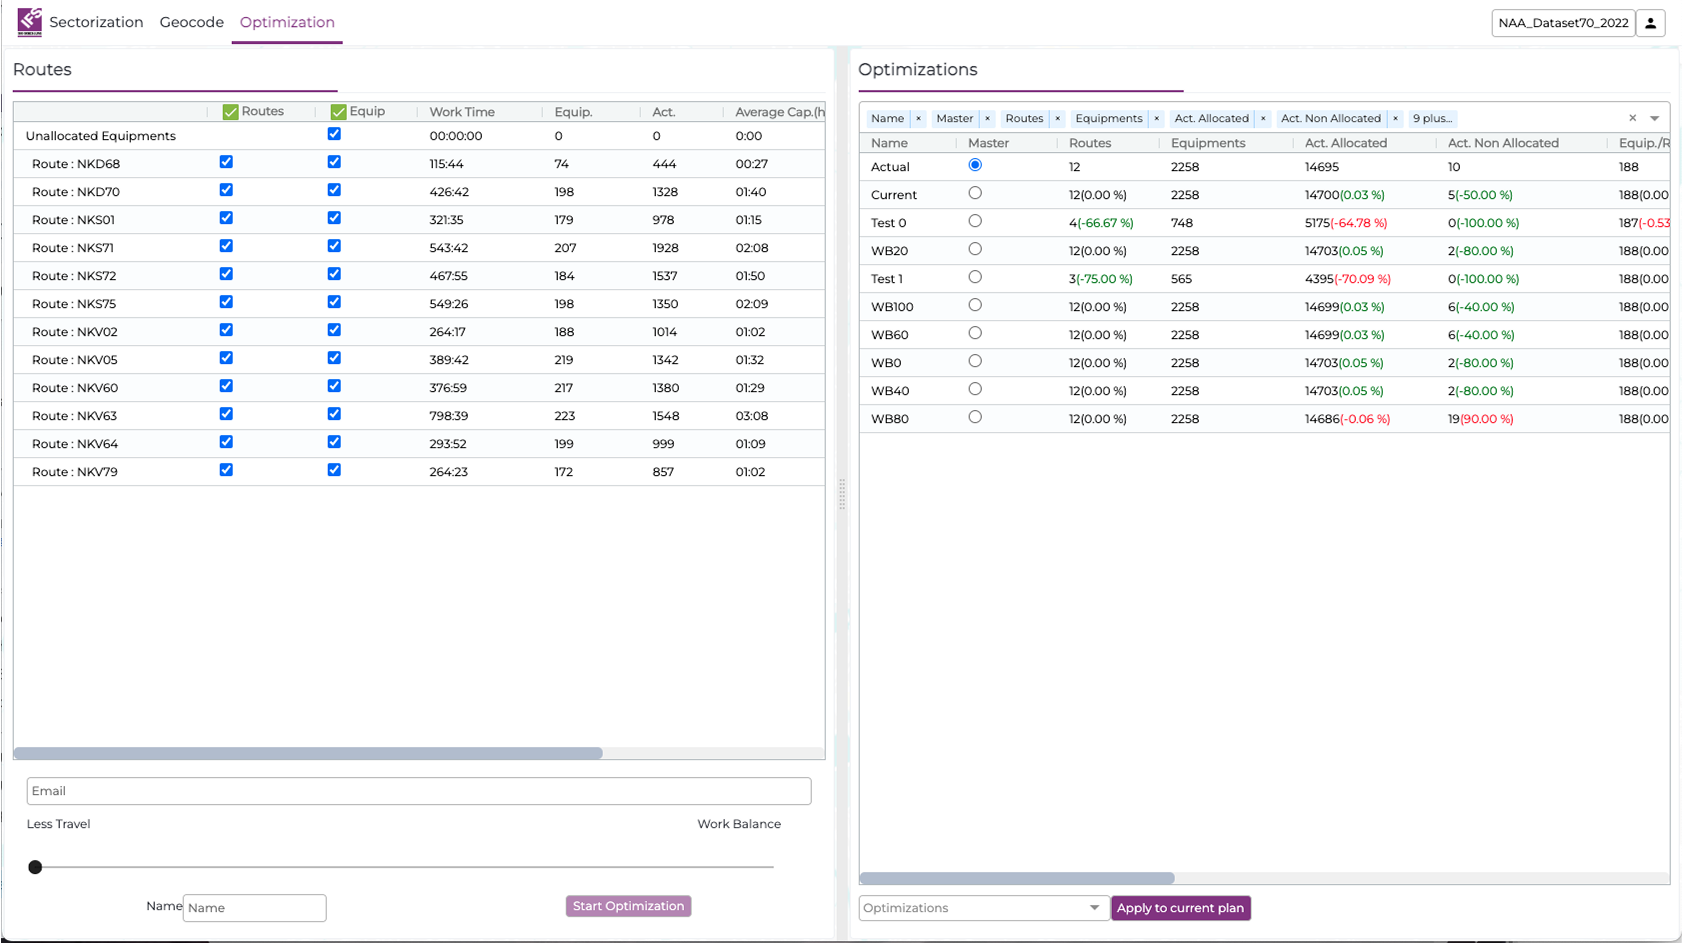Image resolution: width=1682 pixels, height=944 pixels.
Task: Open the NAA_Dataset70_2022 dataset selector
Action: coord(1563,23)
